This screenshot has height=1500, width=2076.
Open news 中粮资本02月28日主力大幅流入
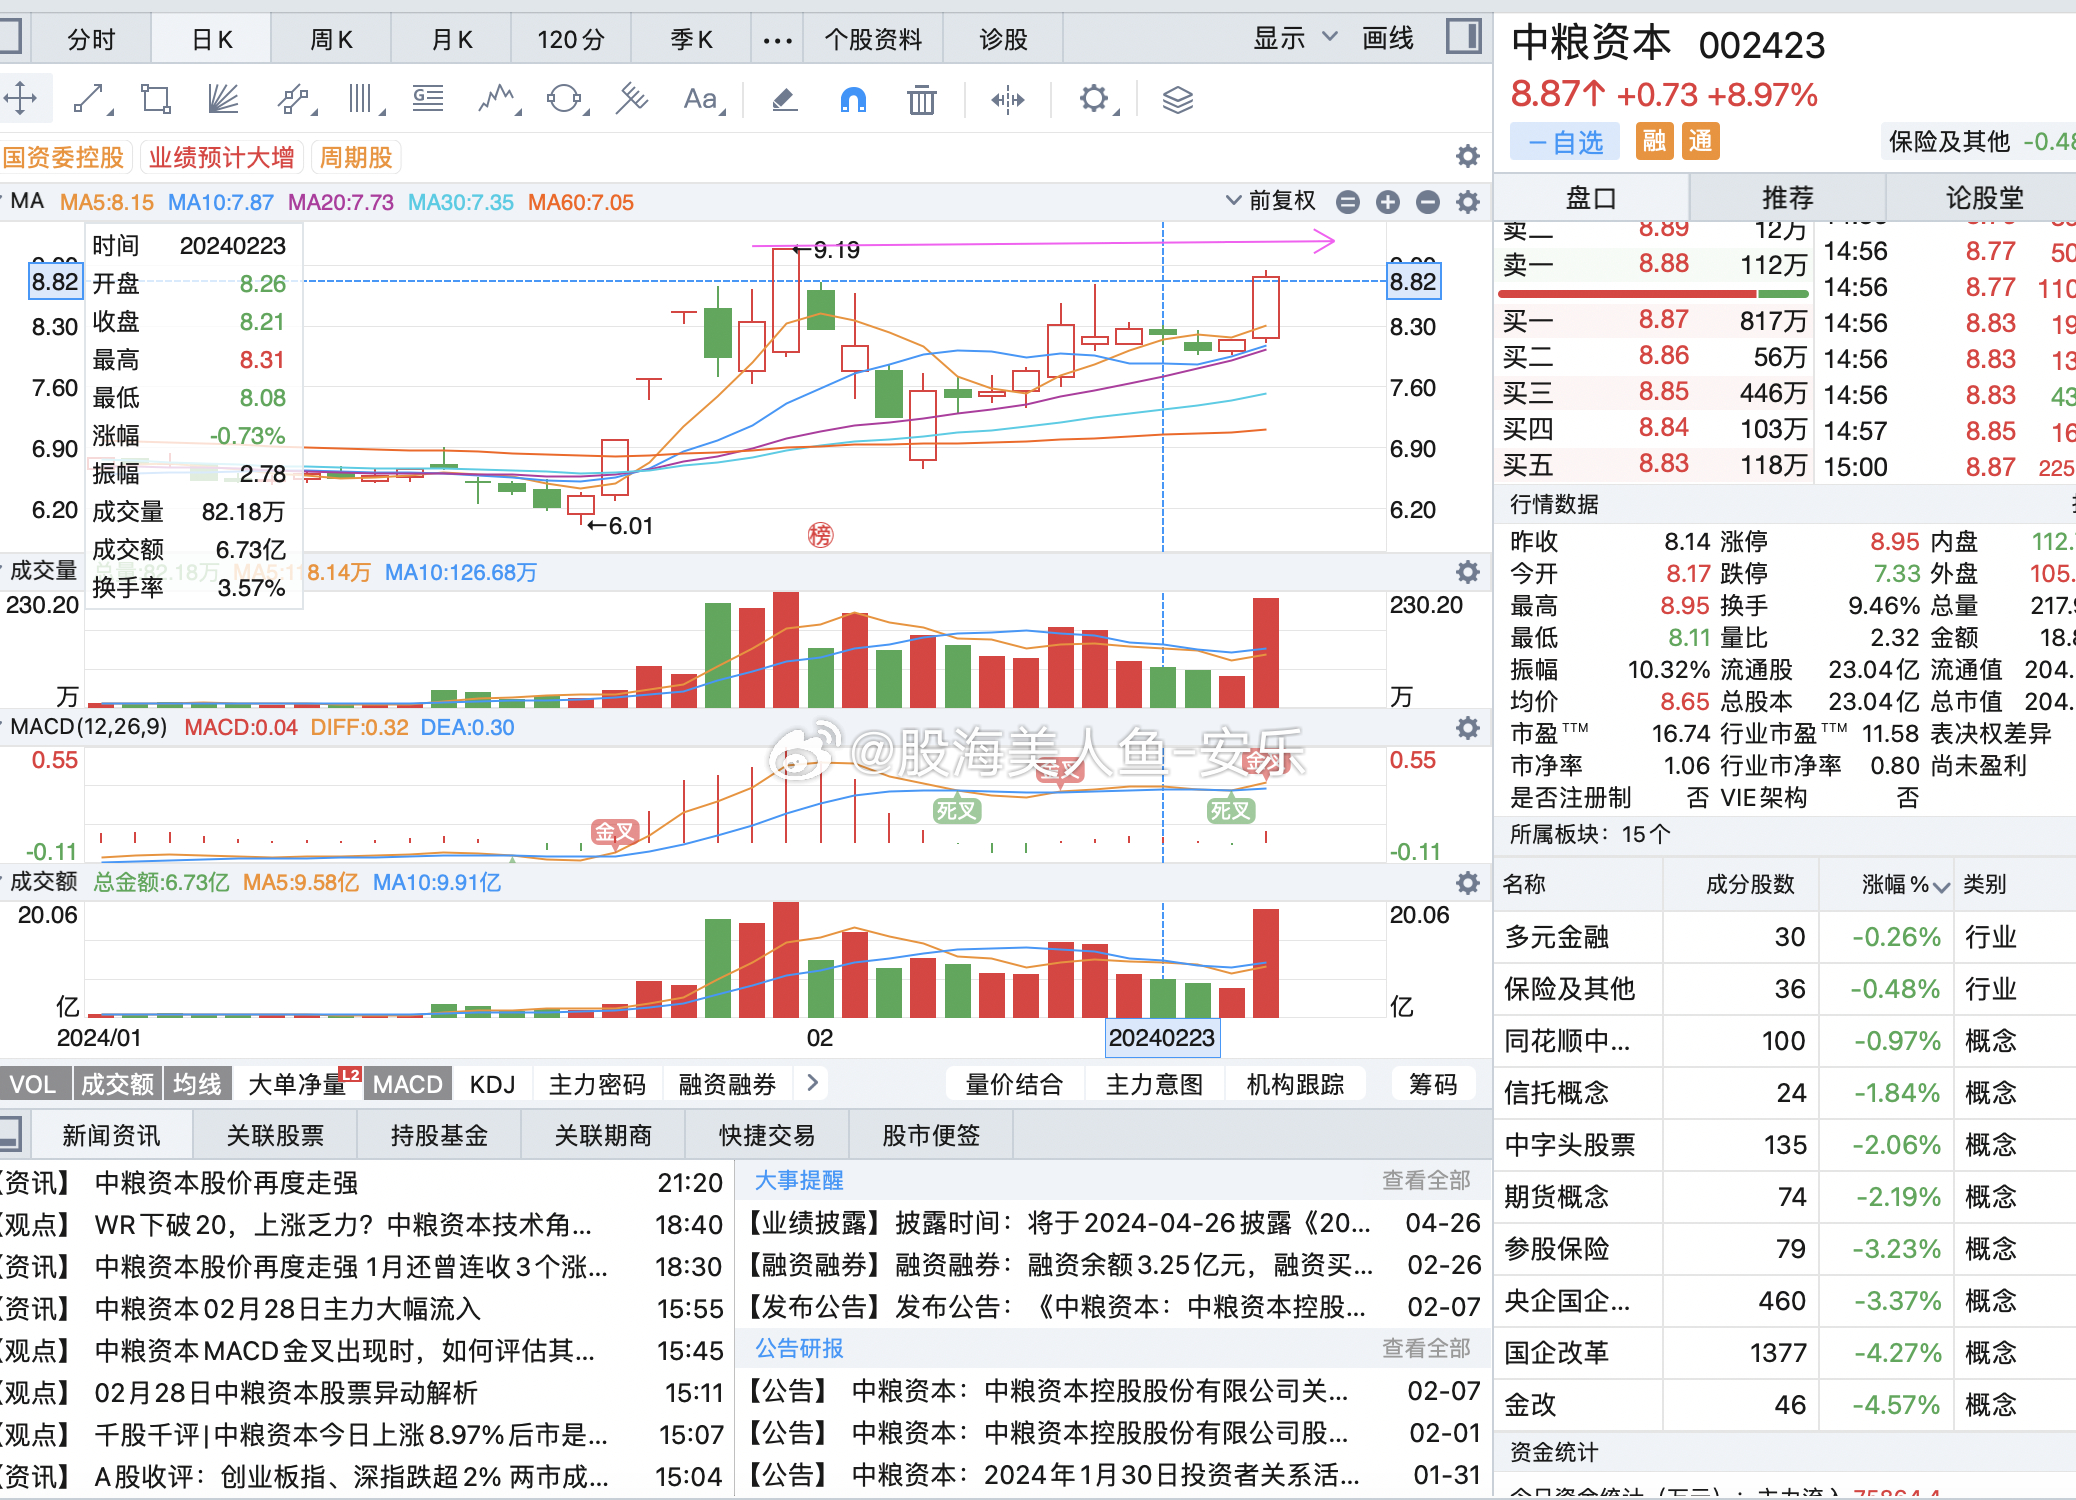click(288, 1308)
